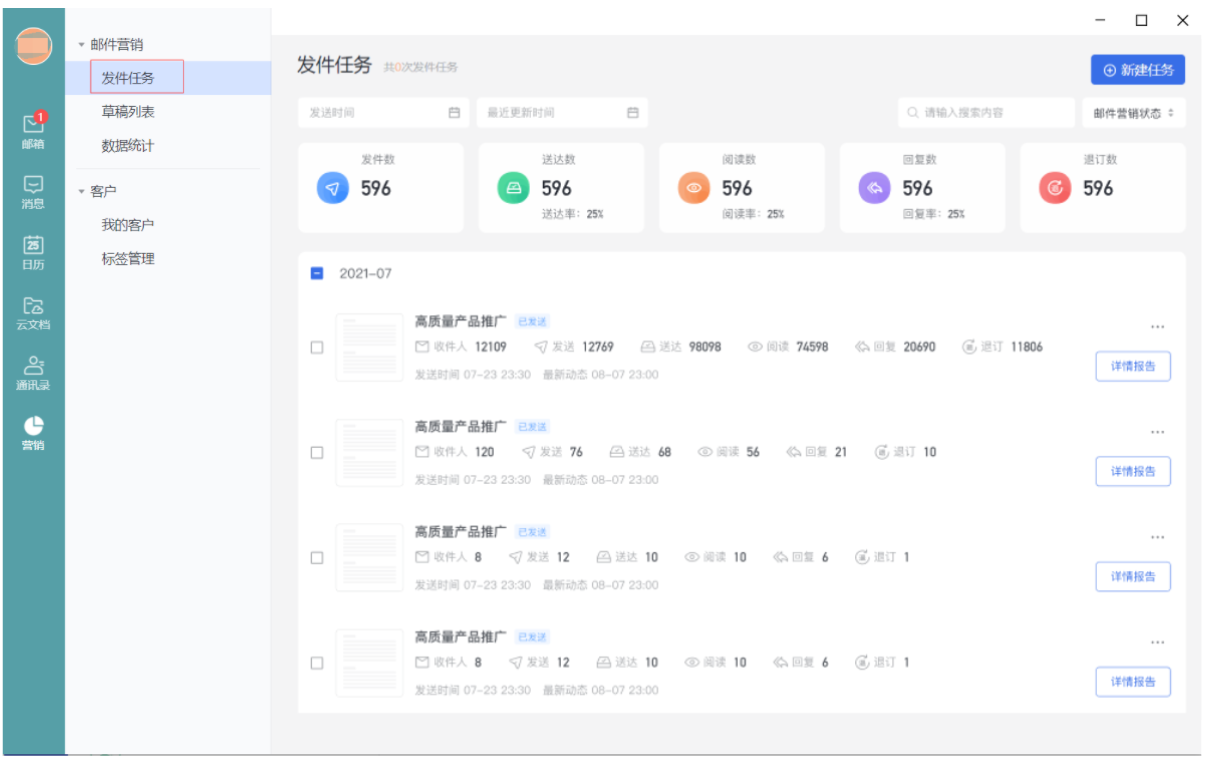
Task: Open the 日历 calendar icon
Action: 34,252
